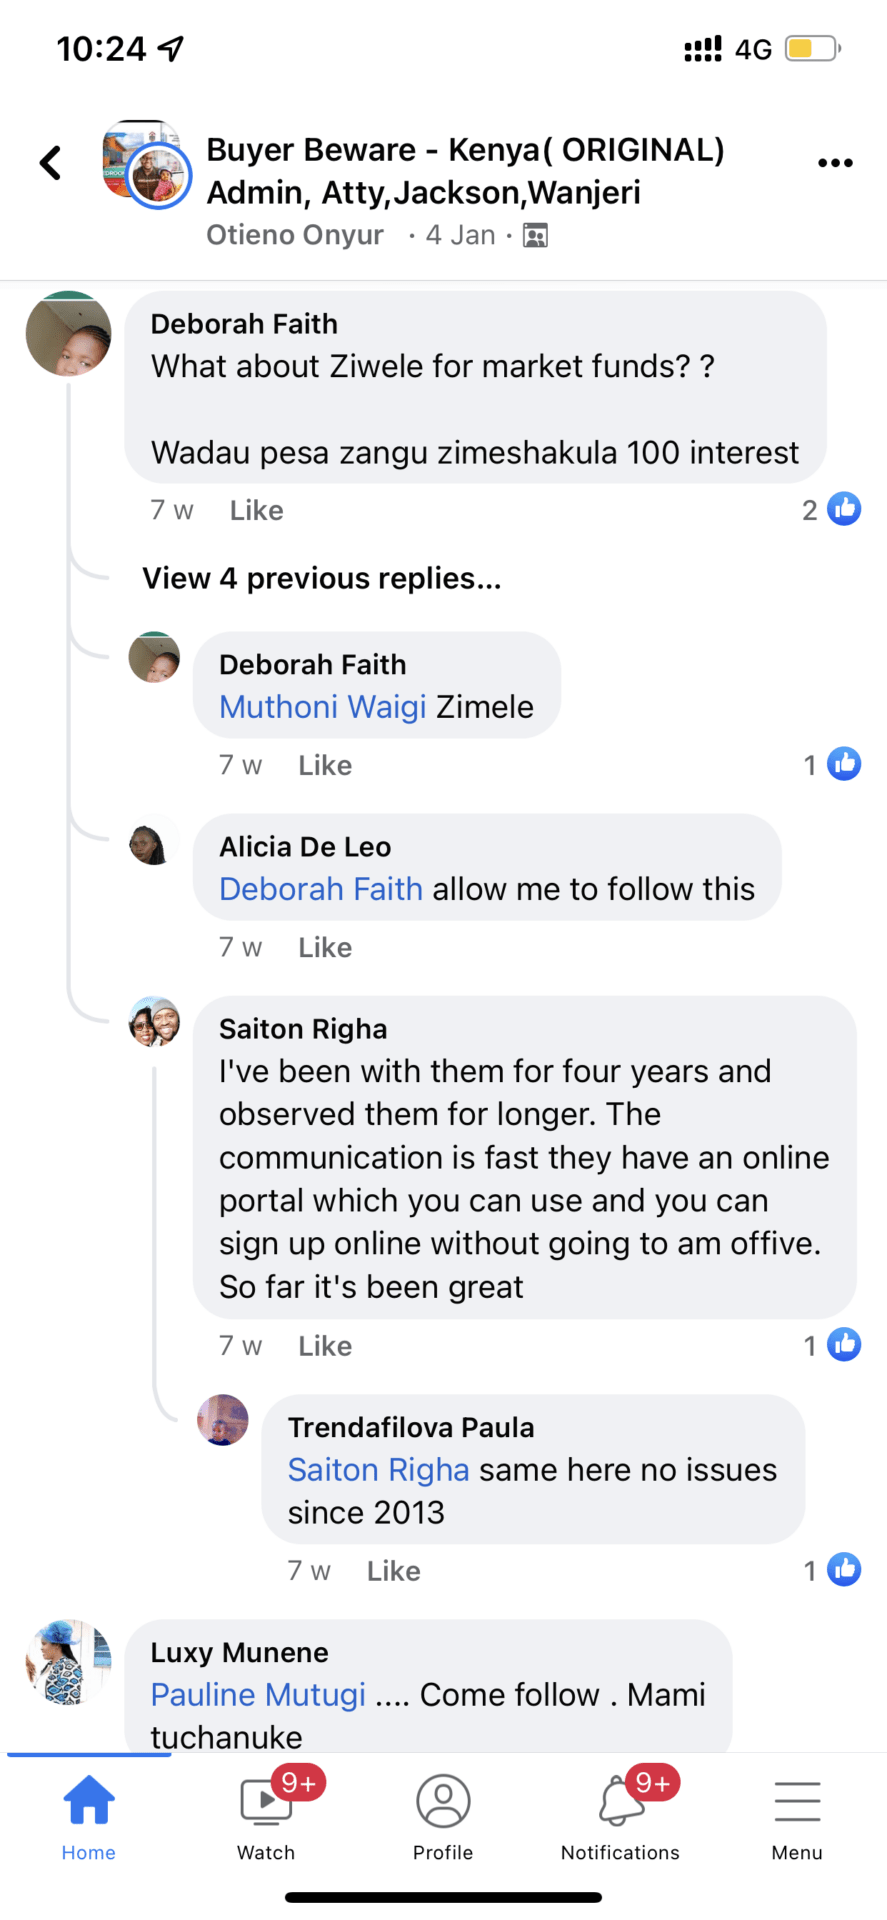Open the three-dots post options menu

tap(835, 163)
